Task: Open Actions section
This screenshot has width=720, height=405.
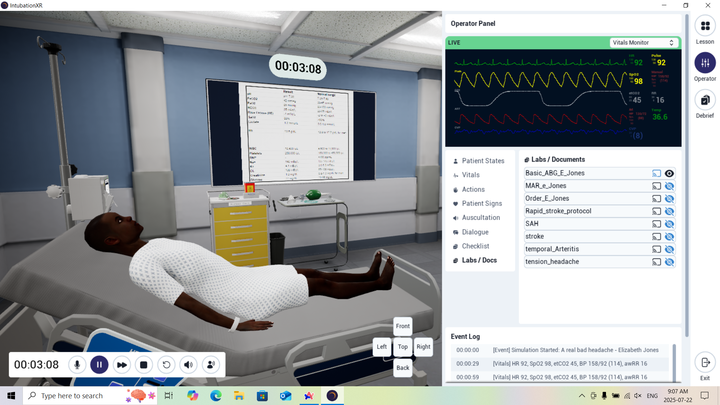Action: (468, 189)
